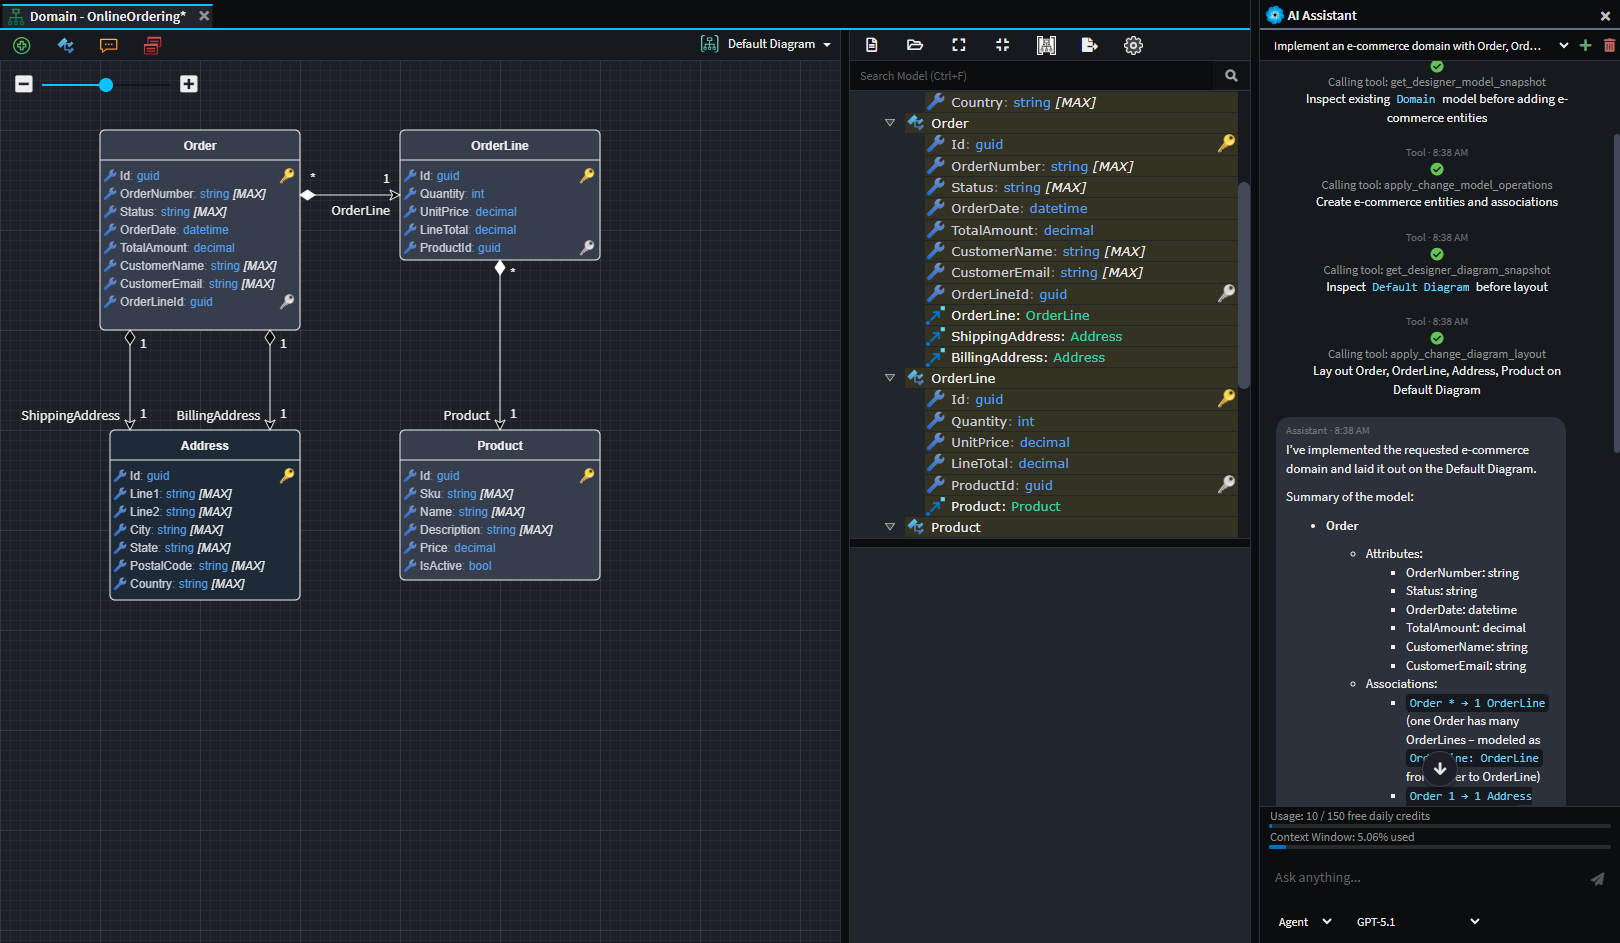Viewport: 1620px width, 943px height.
Task: Click the AI chat vertical scrollbar
Action: point(1616,292)
